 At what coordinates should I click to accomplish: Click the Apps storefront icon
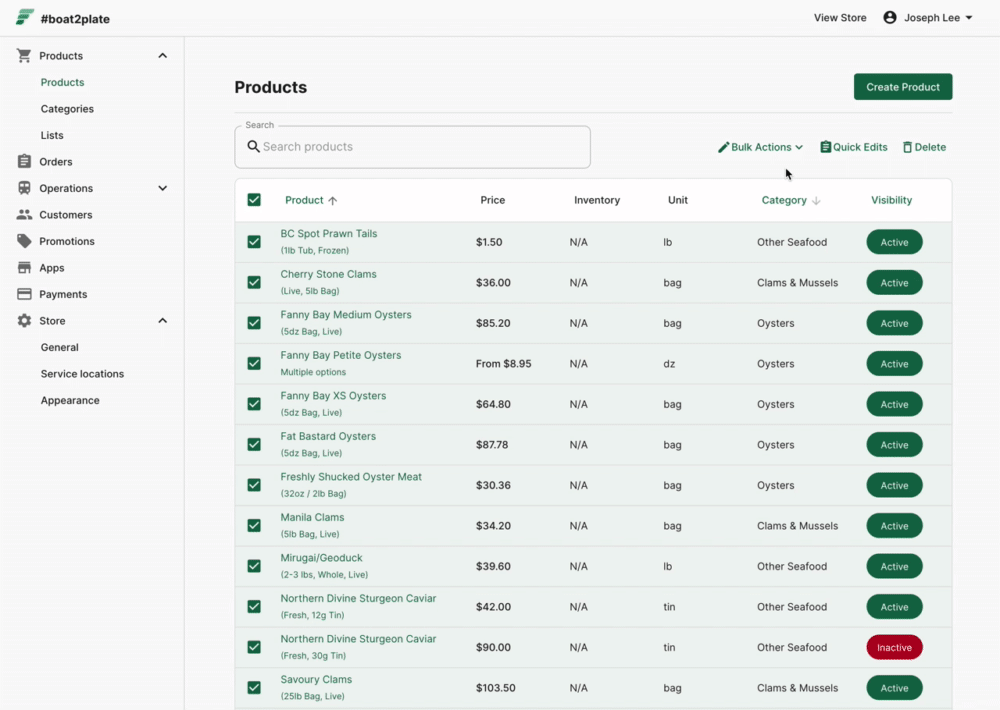(24, 268)
